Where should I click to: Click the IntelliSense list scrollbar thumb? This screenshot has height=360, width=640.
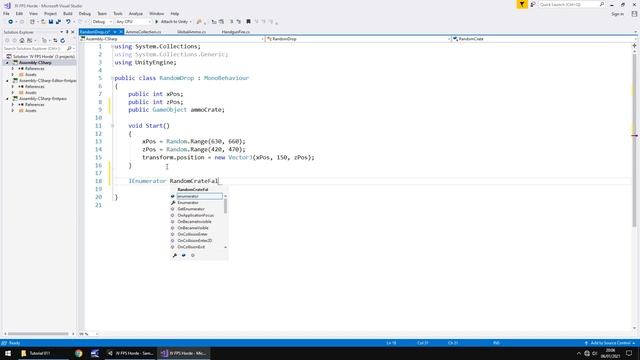(225, 206)
